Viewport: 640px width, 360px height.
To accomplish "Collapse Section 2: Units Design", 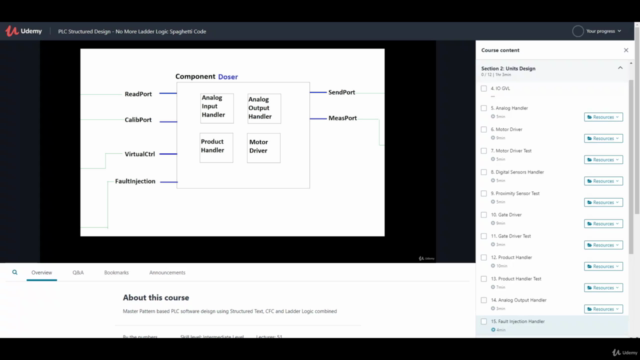I will point(620,68).
